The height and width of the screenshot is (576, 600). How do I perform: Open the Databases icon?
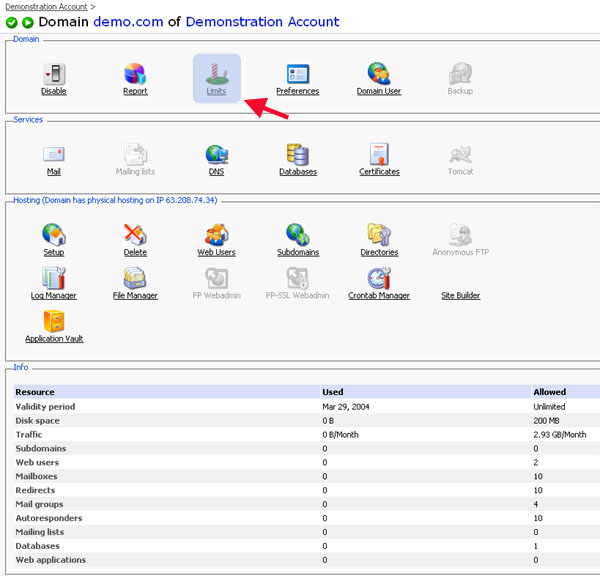click(x=298, y=154)
